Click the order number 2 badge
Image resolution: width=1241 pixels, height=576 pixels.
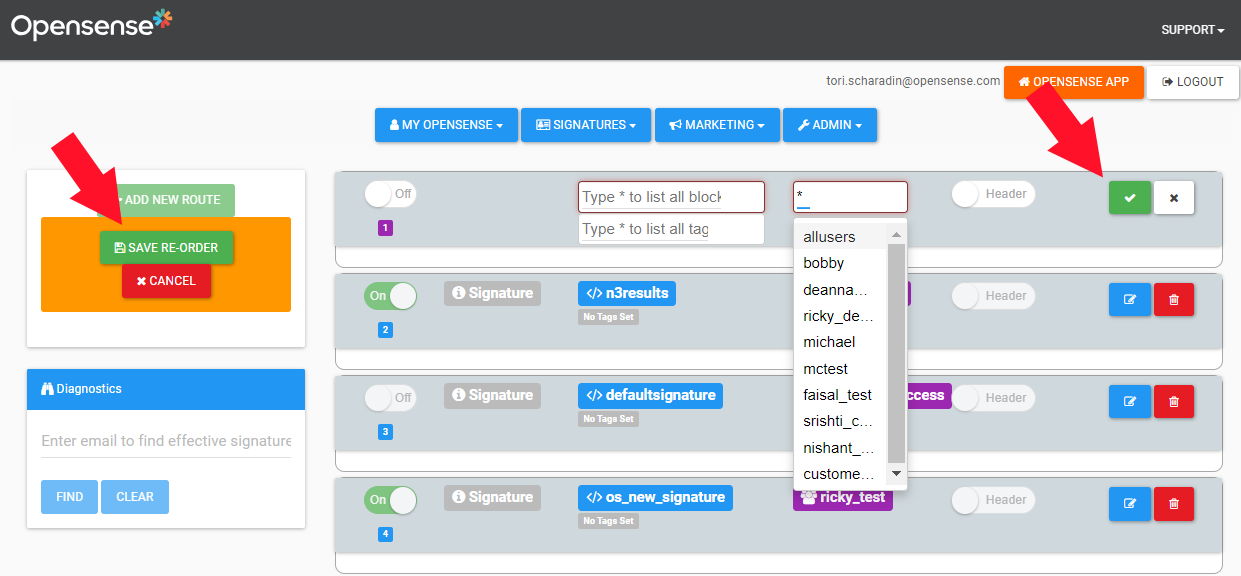(386, 330)
